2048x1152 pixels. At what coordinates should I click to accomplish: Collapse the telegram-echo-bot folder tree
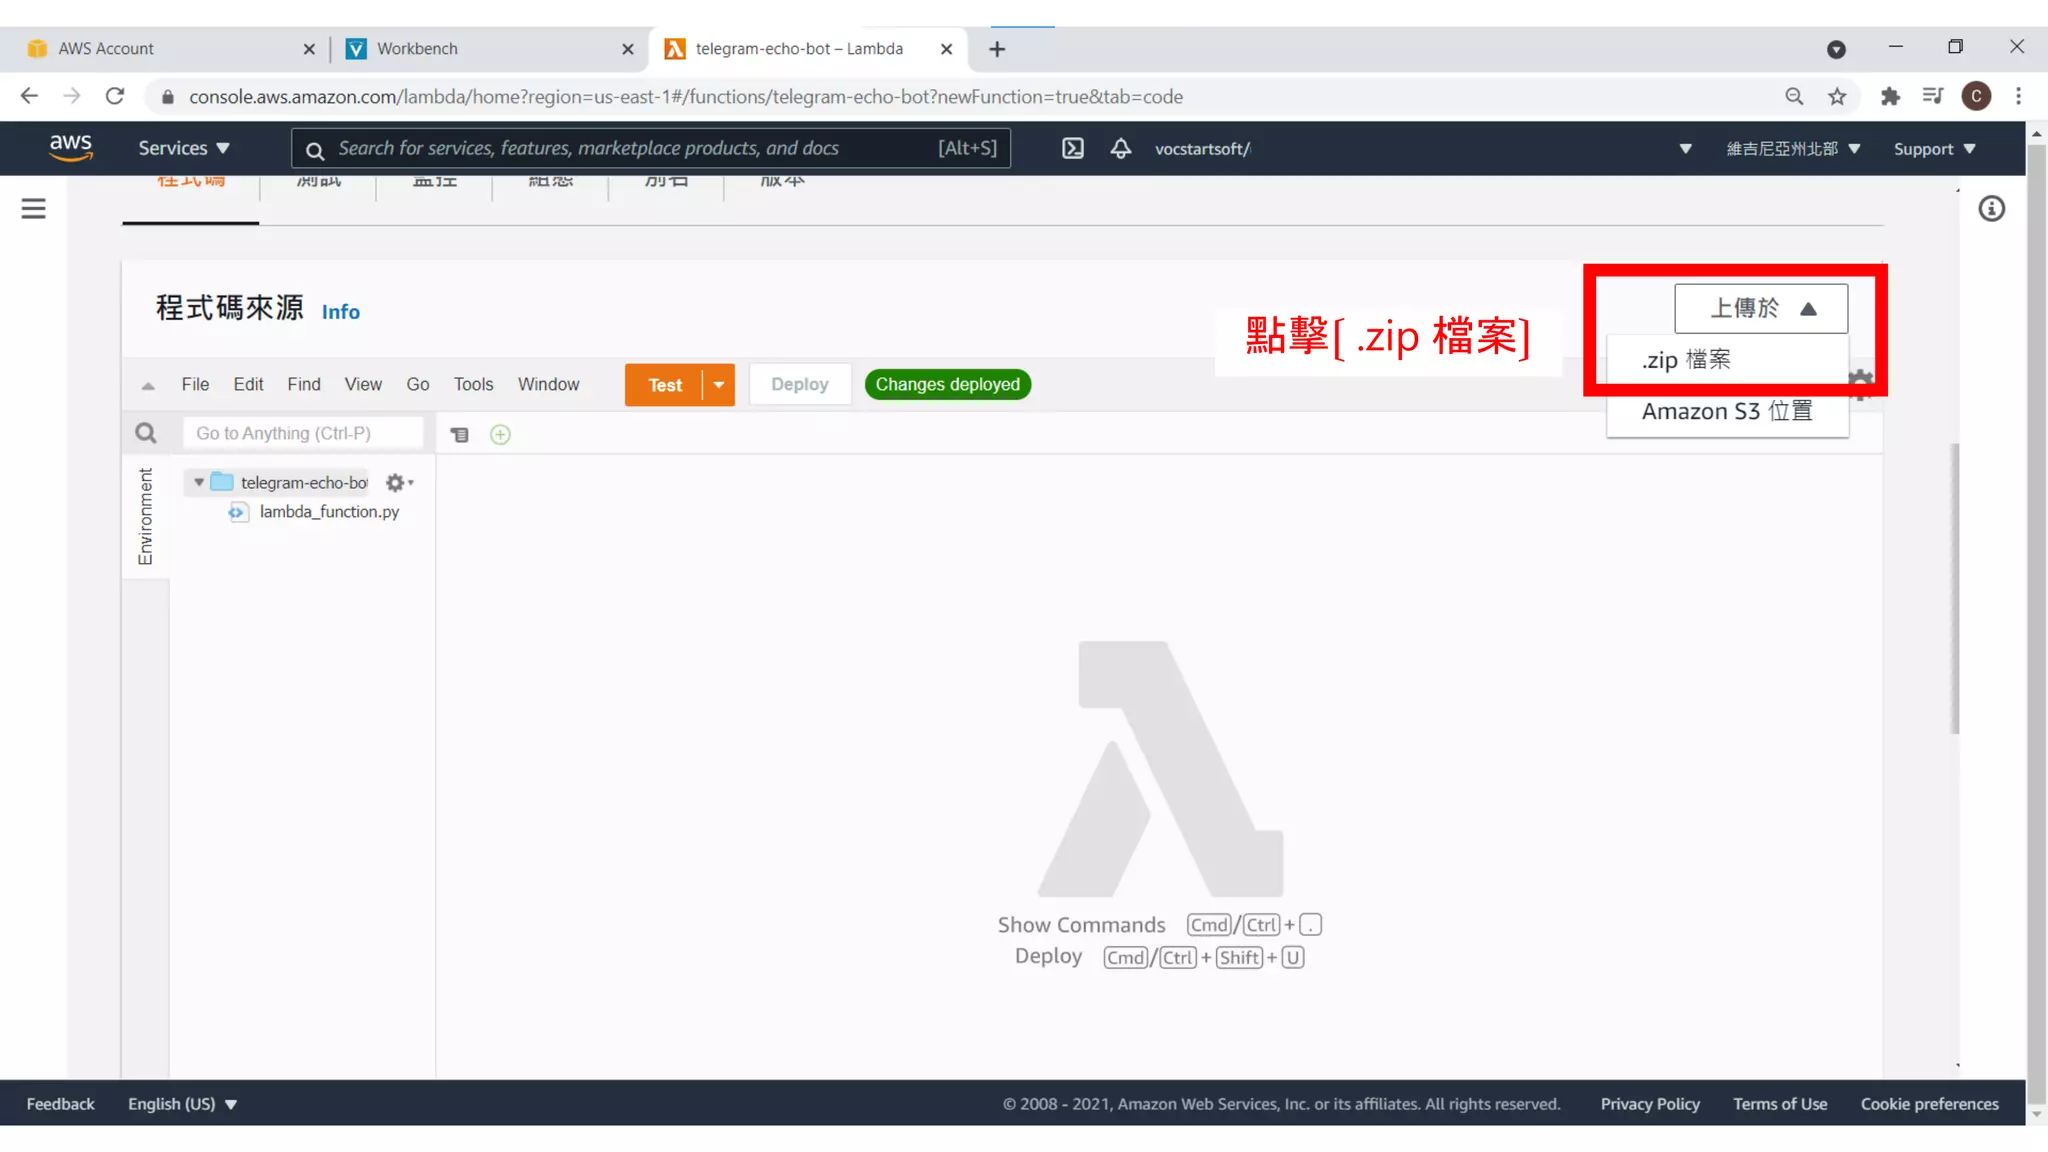[199, 483]
